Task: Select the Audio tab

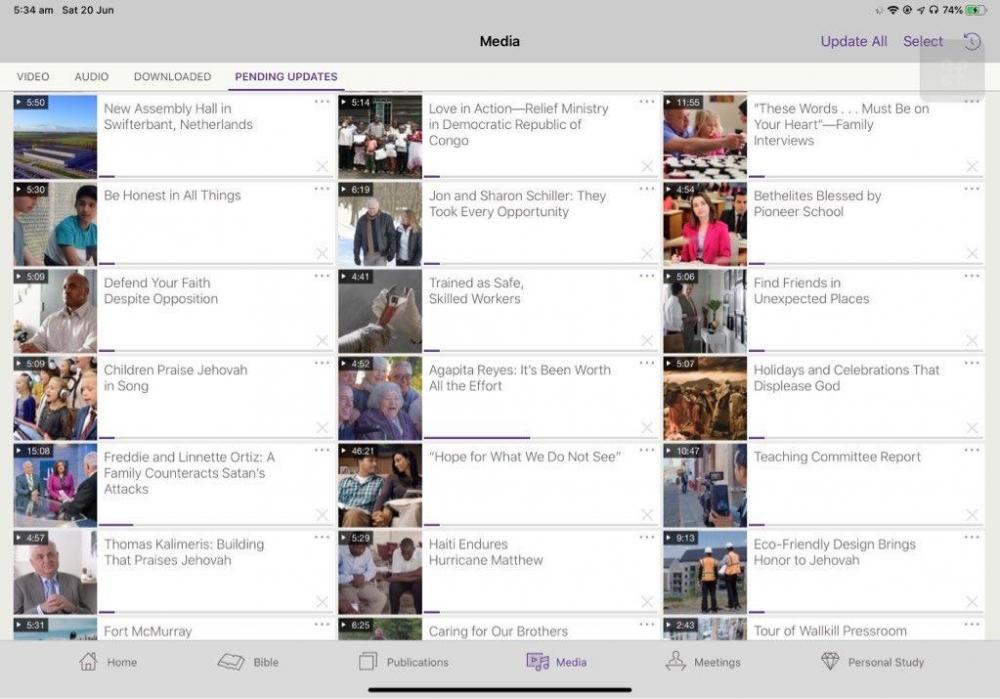Action: coord(91,77)
